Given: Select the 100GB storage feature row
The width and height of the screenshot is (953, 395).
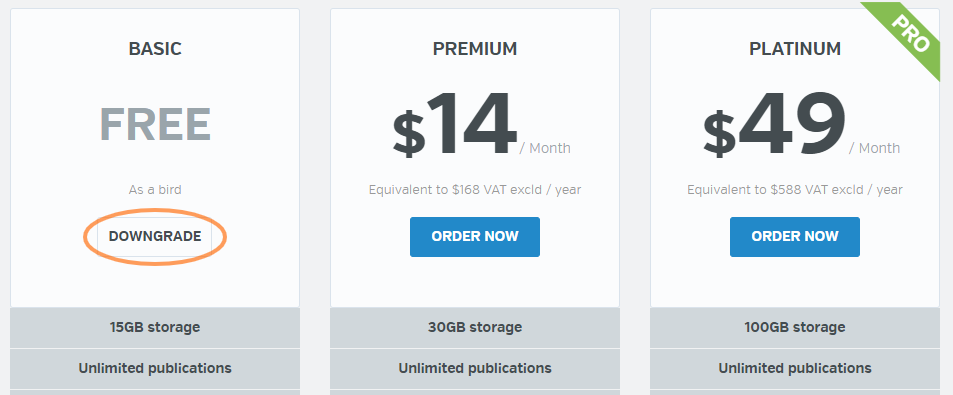Looking at the screenshot, I should point(795,328).
